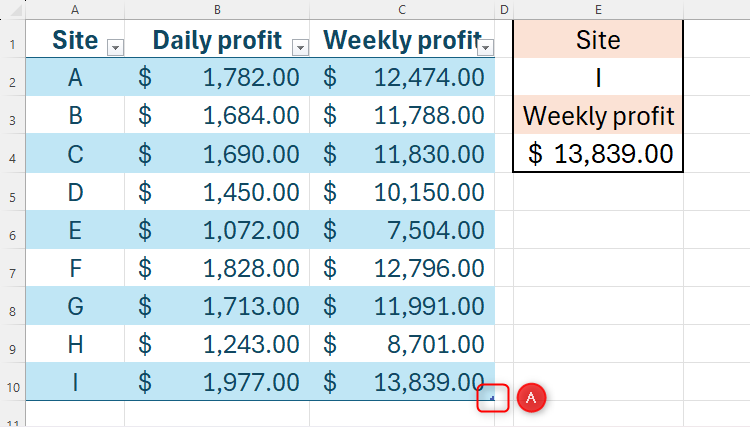Select the peach Weekly profit label cell
Image resolution: width=750 pixels, height=427 pixels.
pos(598,116)
